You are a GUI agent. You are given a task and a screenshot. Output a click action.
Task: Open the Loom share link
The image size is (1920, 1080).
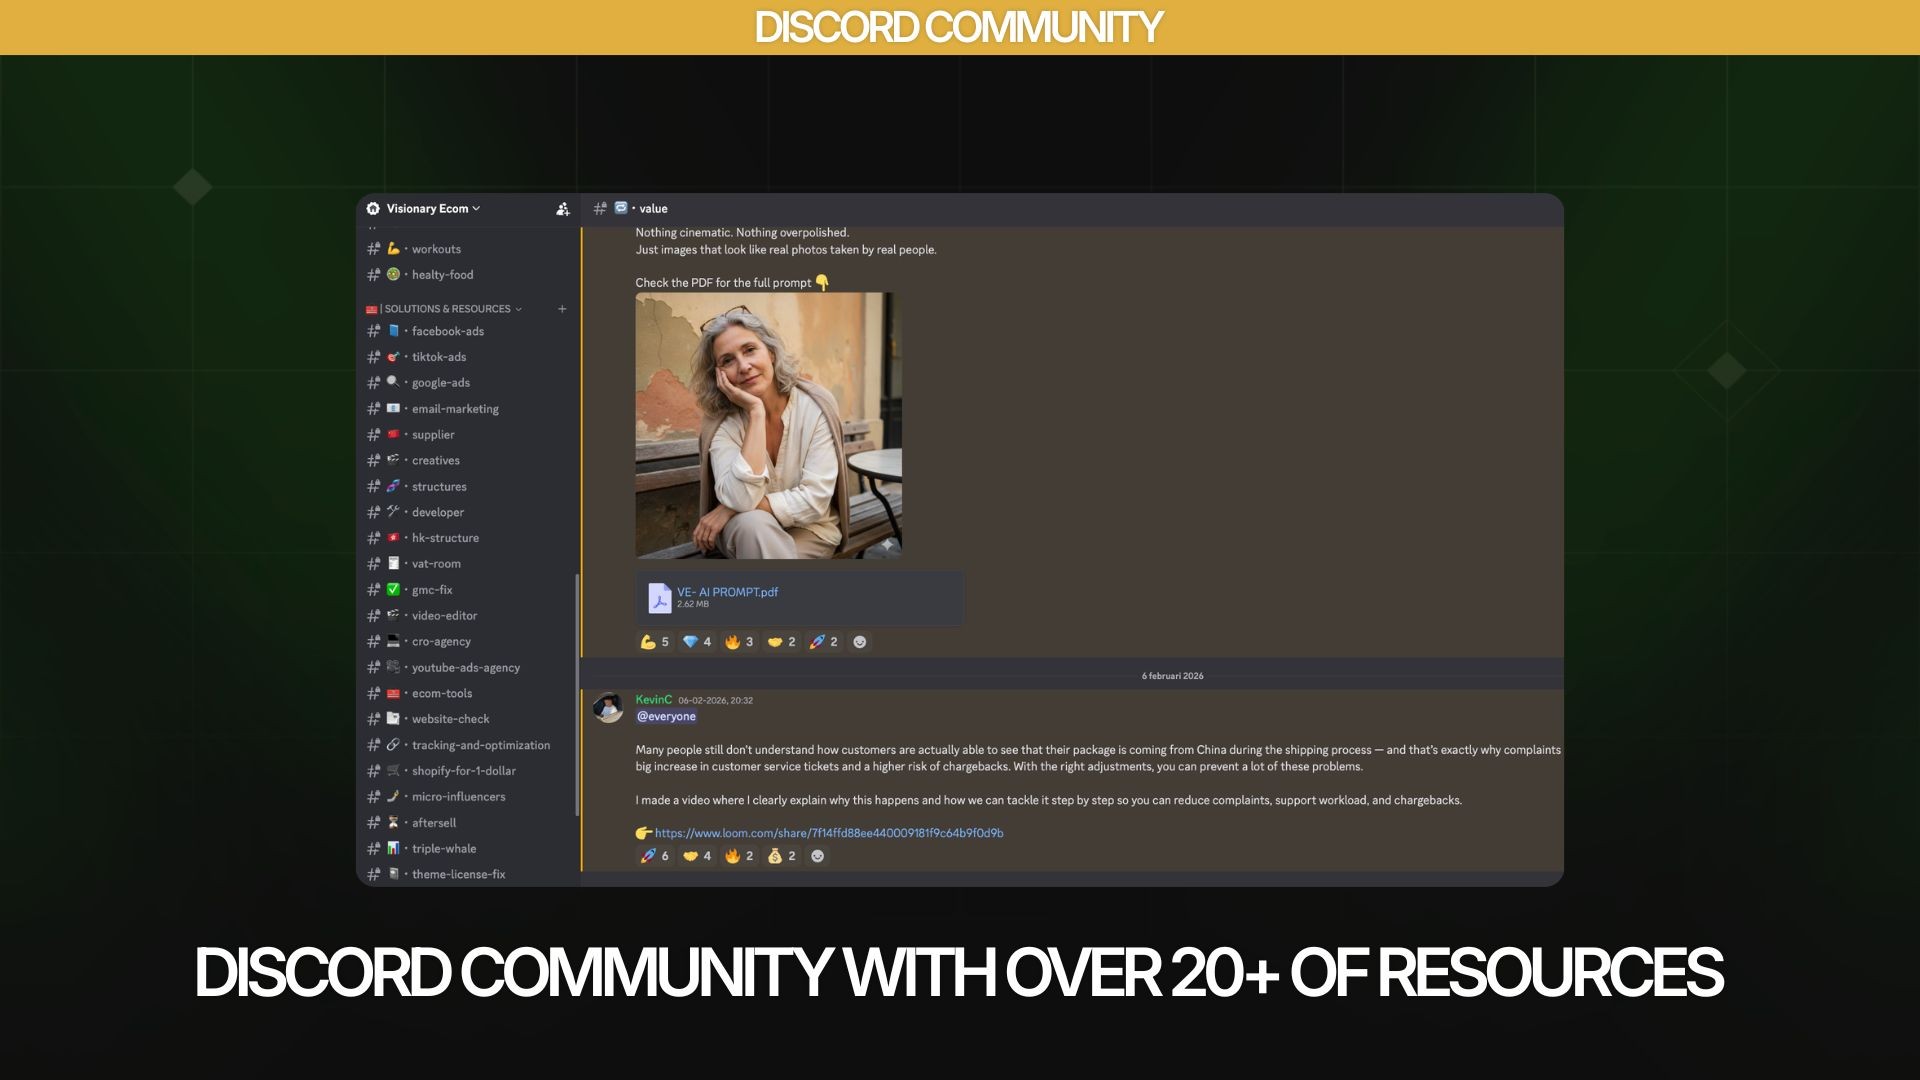click(828, 833)
